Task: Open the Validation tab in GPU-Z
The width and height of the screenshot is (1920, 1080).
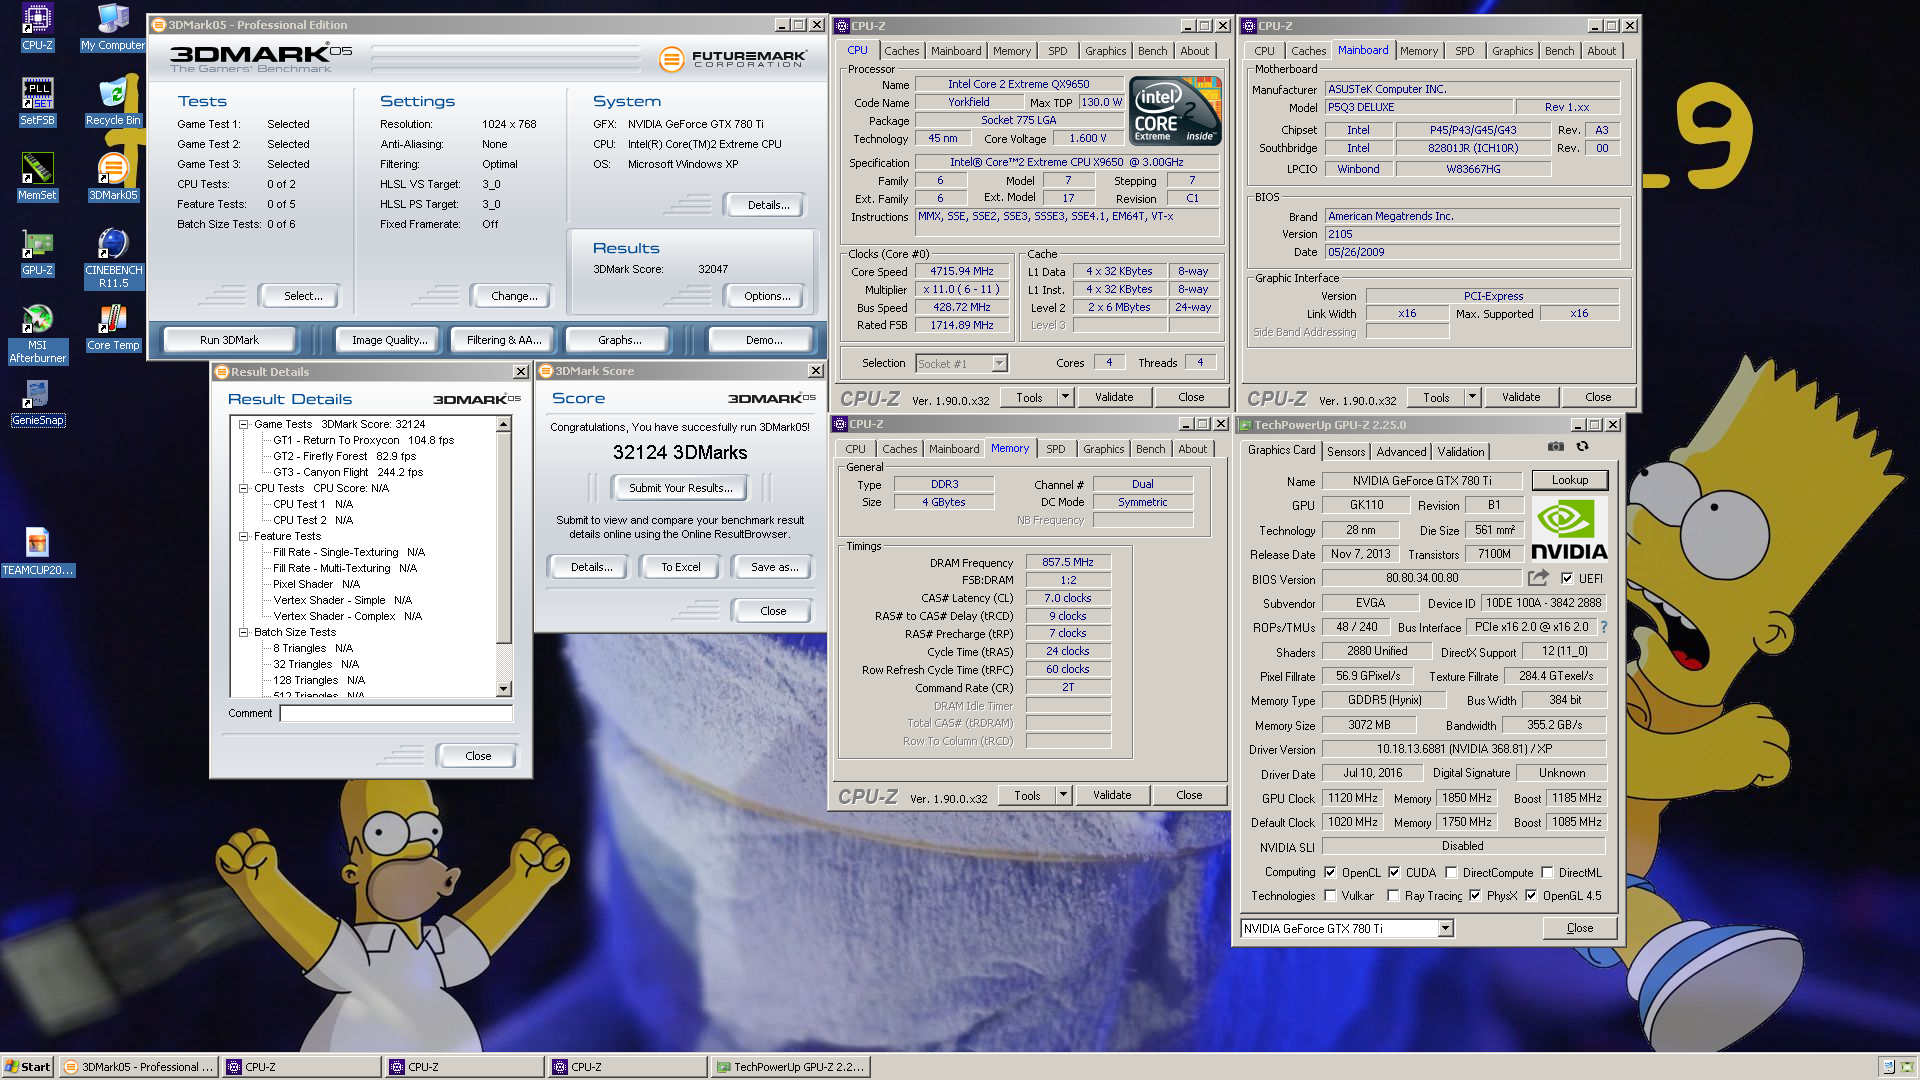Action: [1461, 452]
